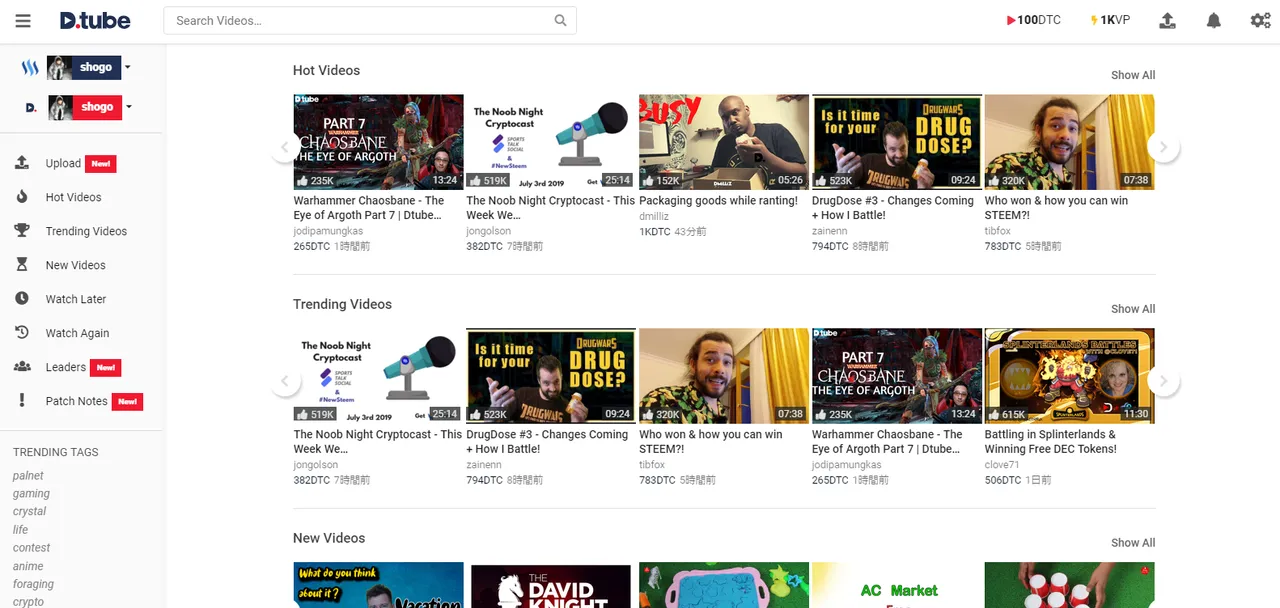The width and height of the screenshot is (1280, 608).
Task: Click the flame icon beside Hot Videos
Action: tap(22, 197)
